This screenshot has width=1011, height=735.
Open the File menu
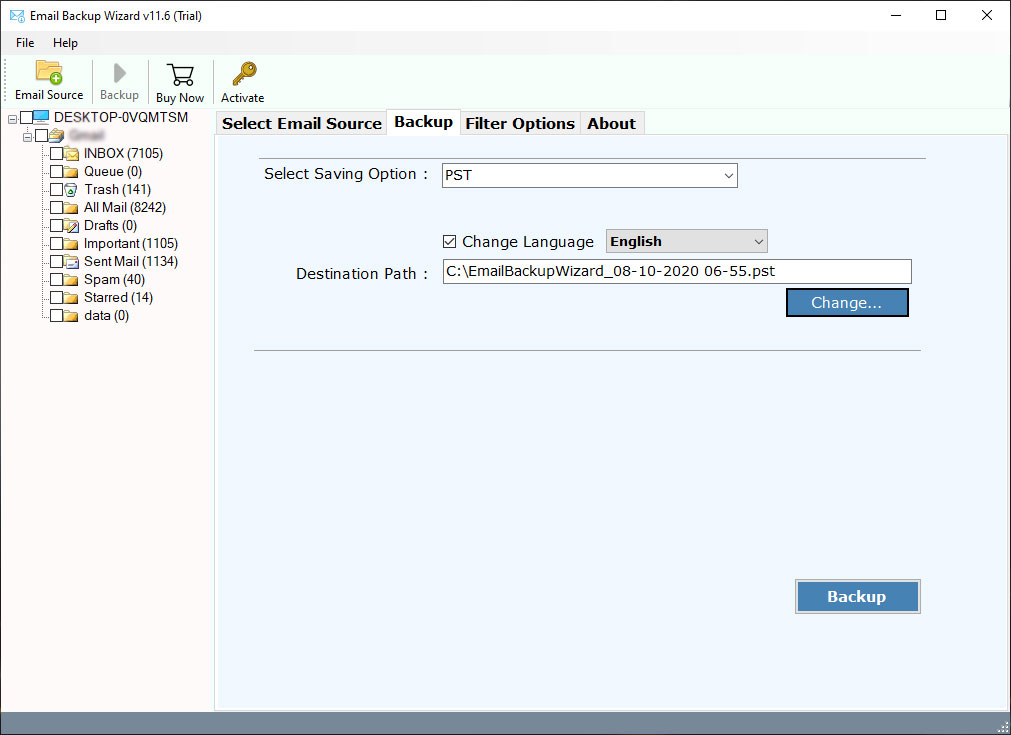(25, 43)
